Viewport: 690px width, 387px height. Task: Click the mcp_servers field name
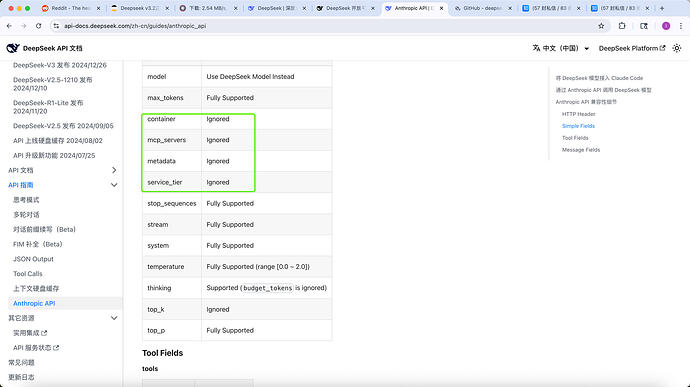point(166,140)
